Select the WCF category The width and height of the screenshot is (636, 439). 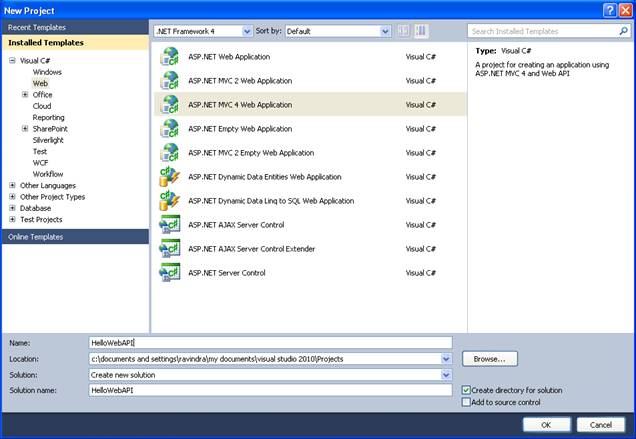[x=40, y=163]
